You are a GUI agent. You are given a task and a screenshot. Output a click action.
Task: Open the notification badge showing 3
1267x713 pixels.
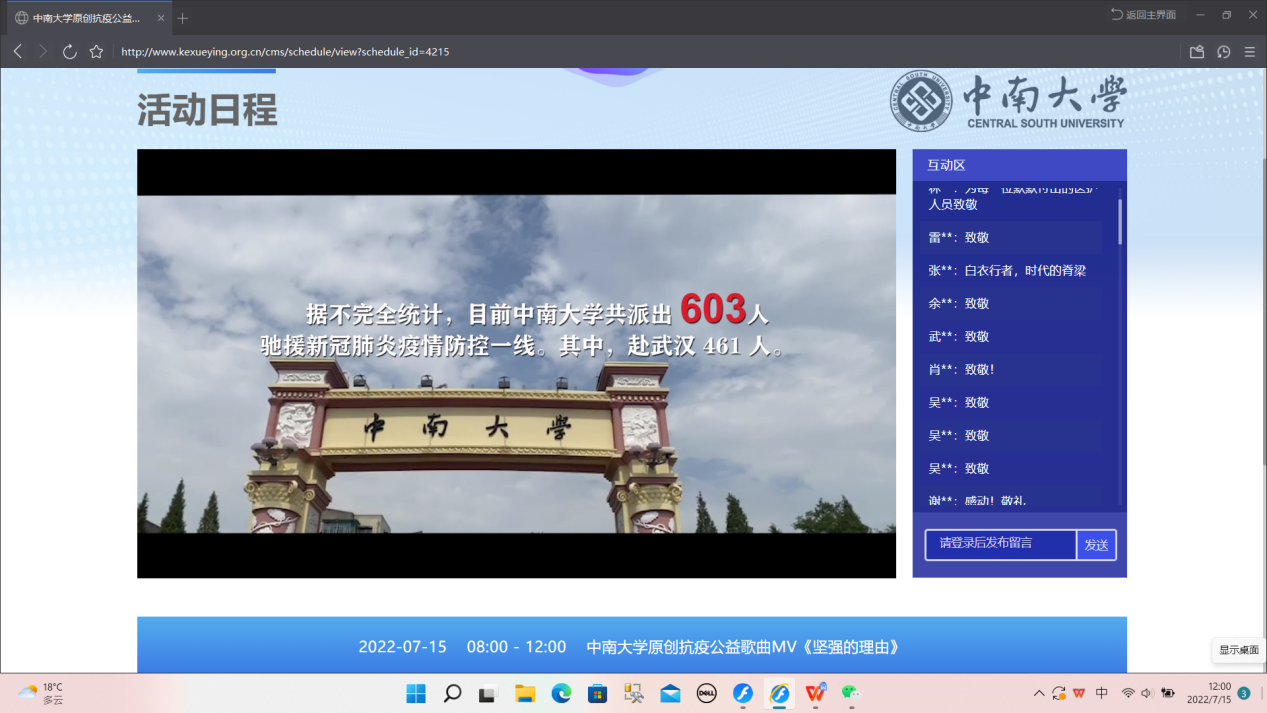[1244, 693]
